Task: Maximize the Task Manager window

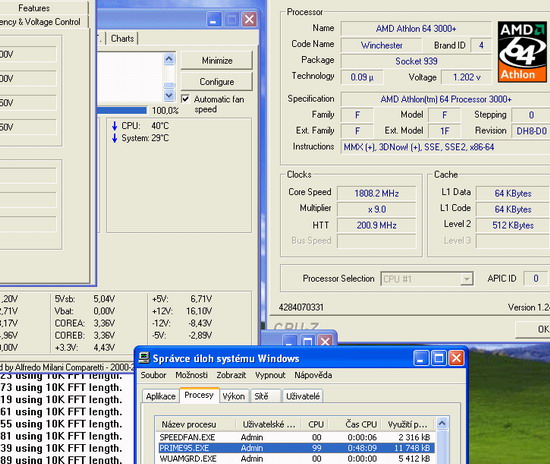Action: [438, 358]
